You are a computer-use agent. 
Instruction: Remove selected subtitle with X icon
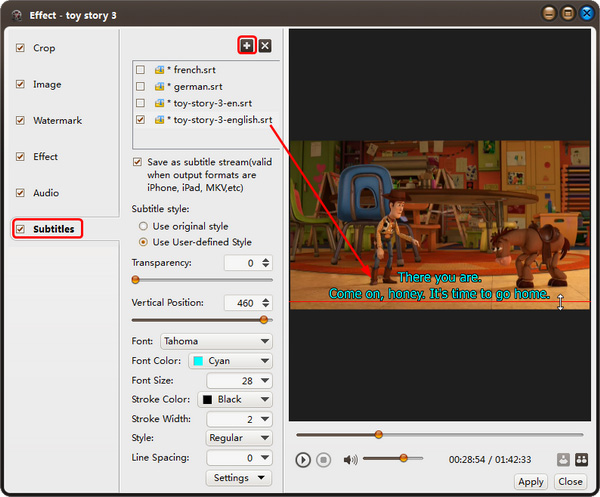click(265, 46)
